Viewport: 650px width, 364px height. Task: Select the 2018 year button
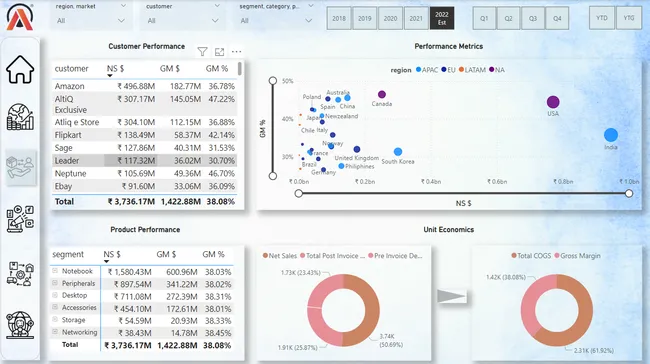click(x=339, y=18)
